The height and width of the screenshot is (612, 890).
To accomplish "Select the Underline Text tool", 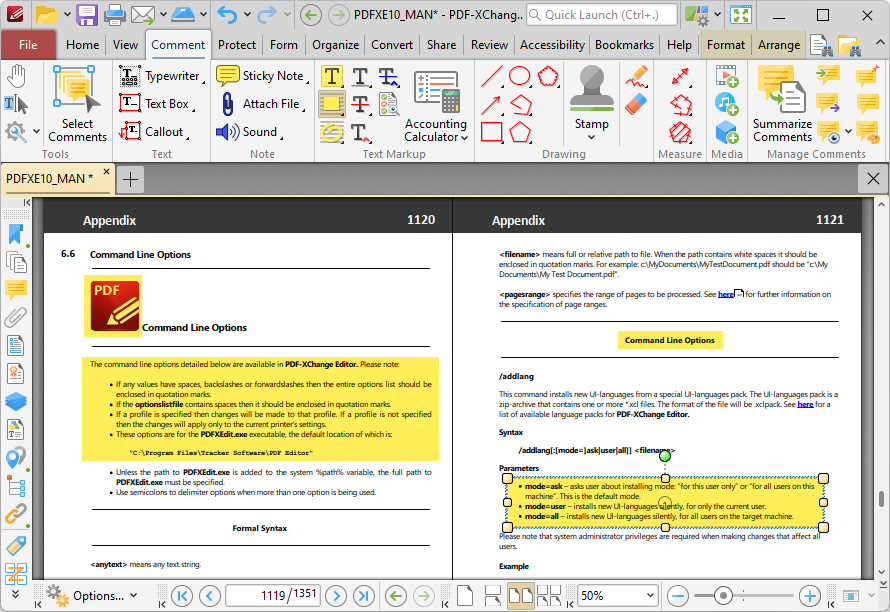I will coord(361,77).
